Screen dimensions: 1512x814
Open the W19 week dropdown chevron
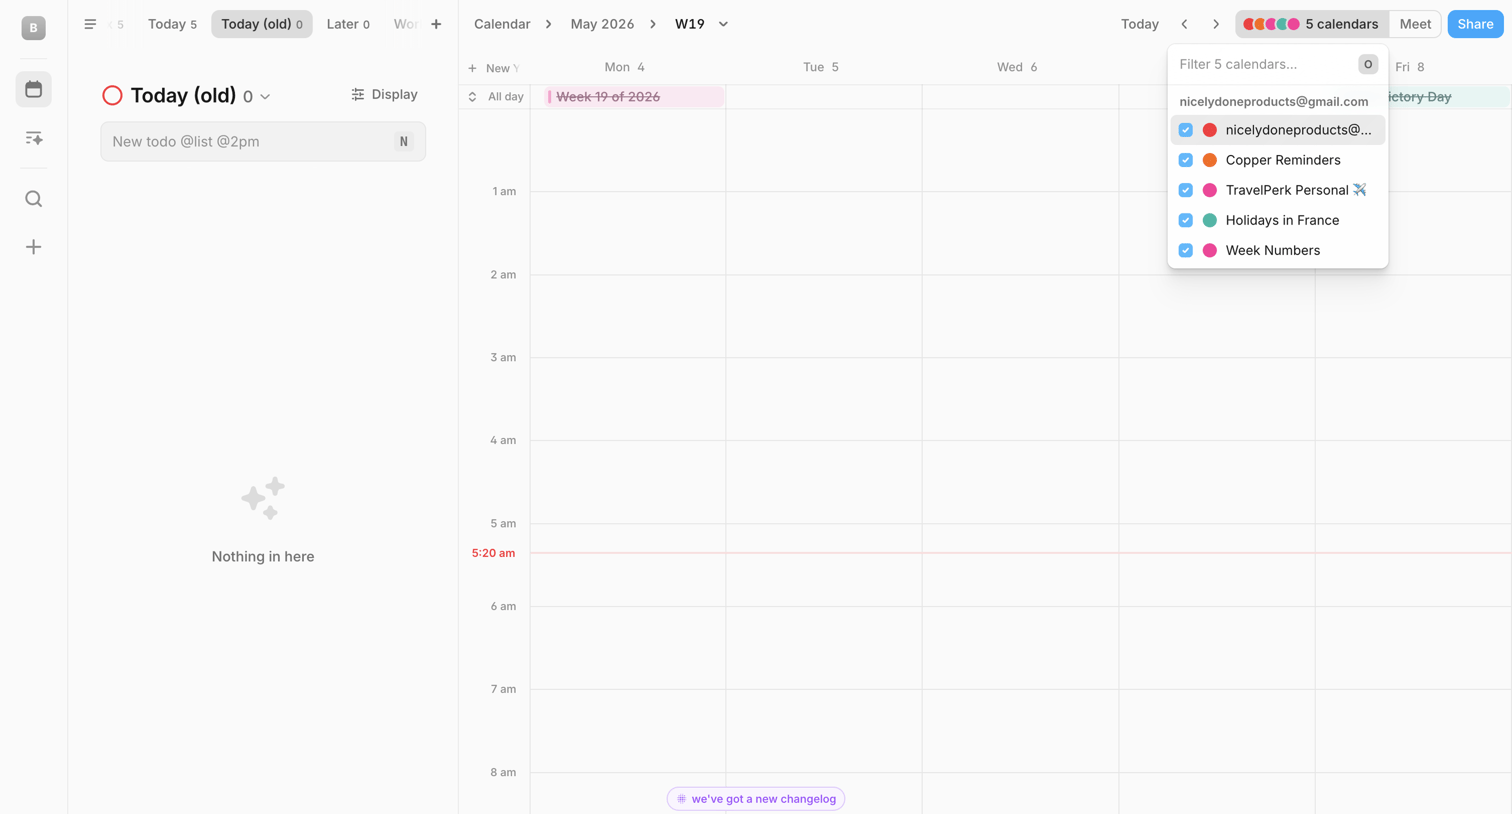[x=723, y=24]
